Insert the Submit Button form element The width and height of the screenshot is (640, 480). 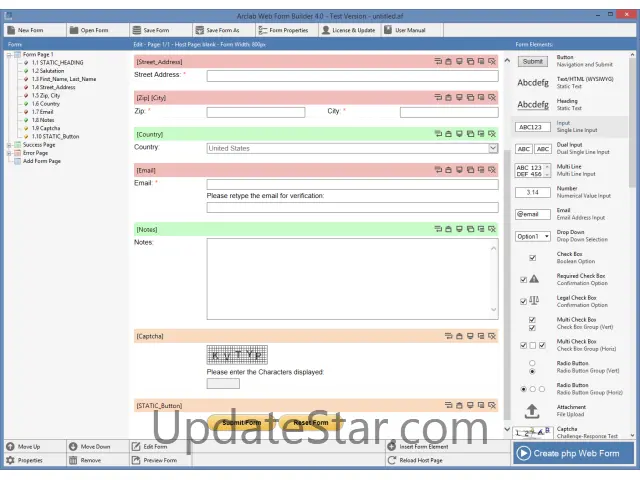[570, 61]
